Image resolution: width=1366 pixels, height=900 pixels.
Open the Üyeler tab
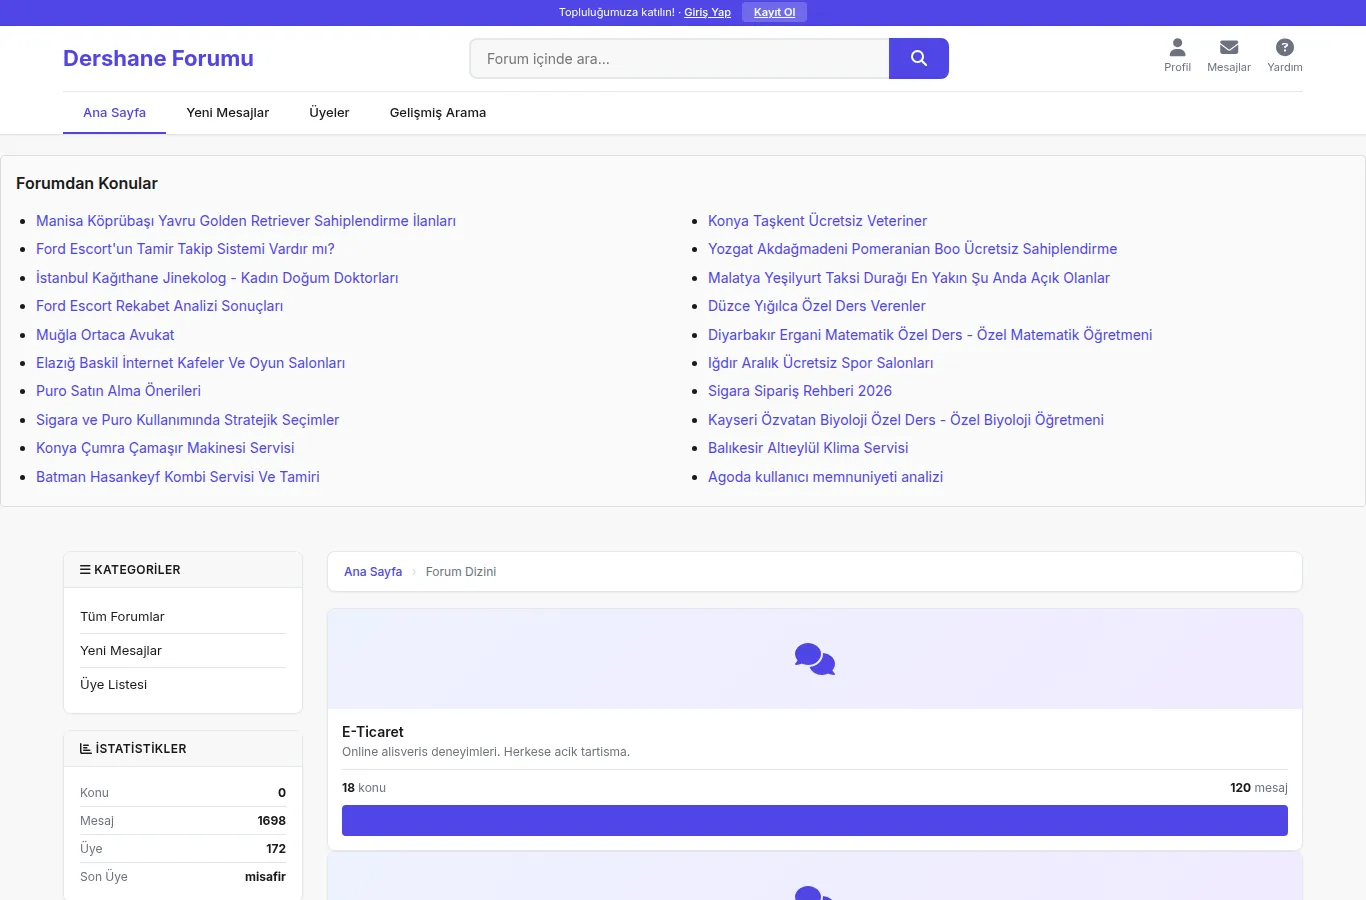(x=329, y=112)
